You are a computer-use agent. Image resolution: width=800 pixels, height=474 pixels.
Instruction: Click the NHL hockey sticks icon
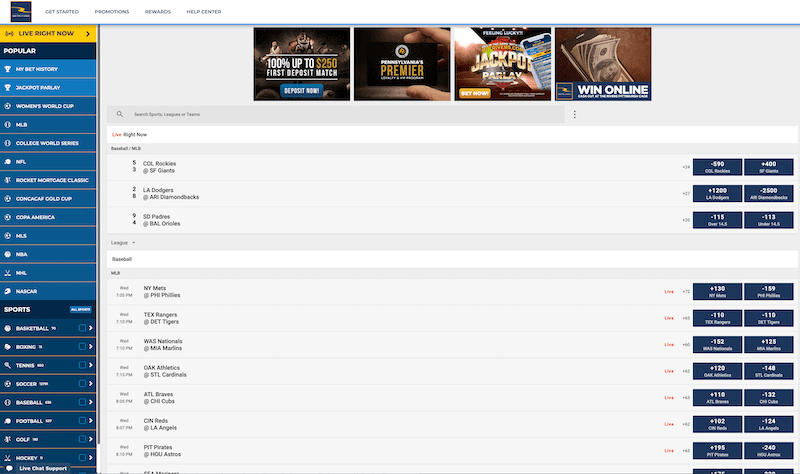8,273
